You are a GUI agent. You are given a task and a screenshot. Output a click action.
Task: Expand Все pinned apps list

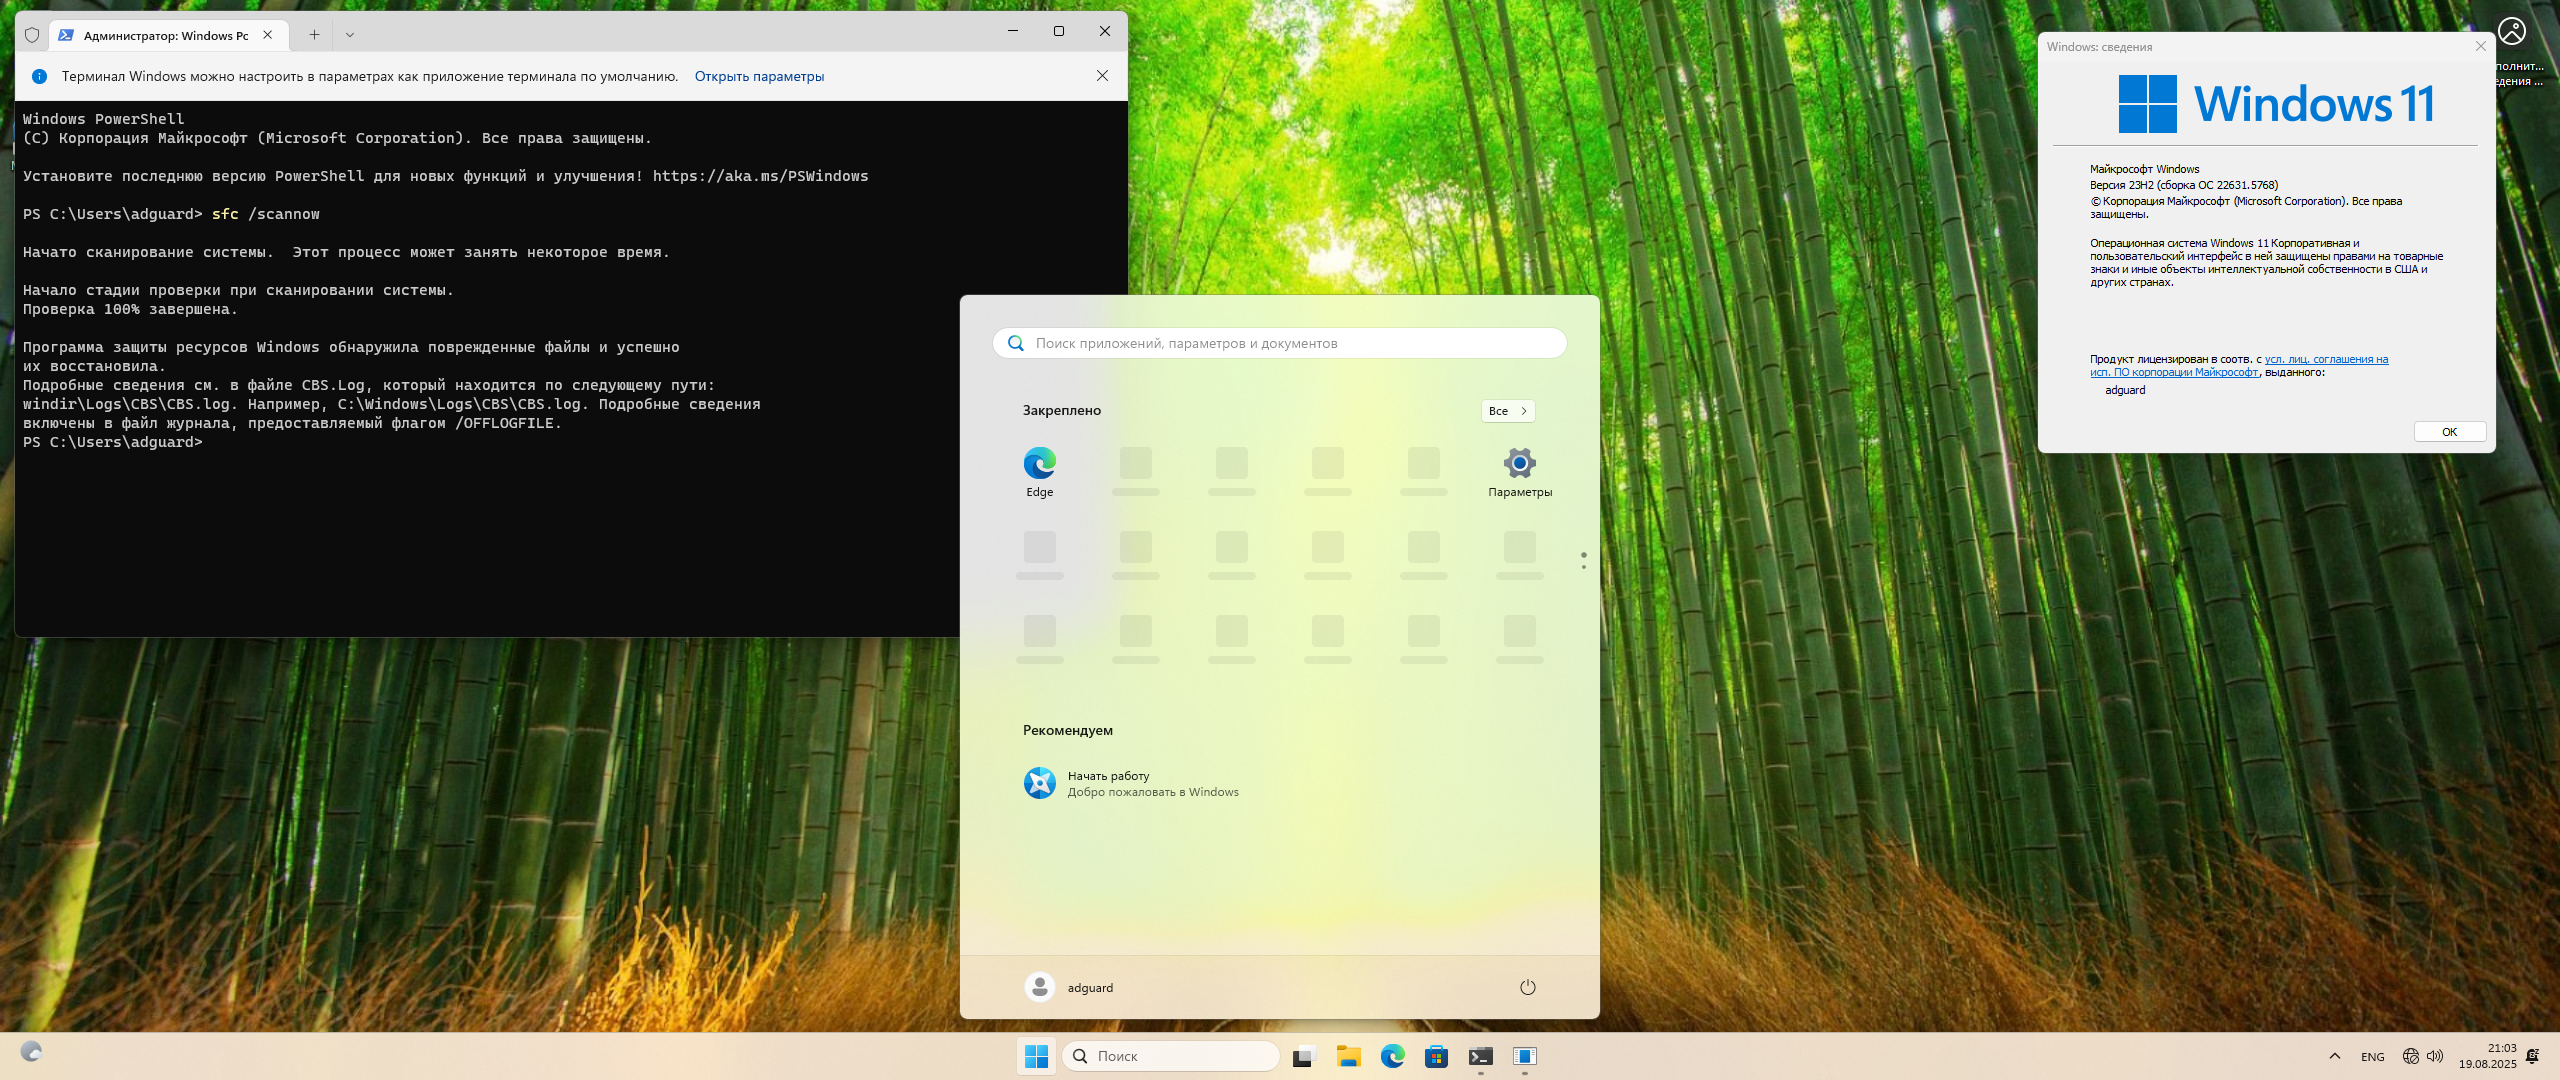pyautogui.click(x=1507, y=411)
